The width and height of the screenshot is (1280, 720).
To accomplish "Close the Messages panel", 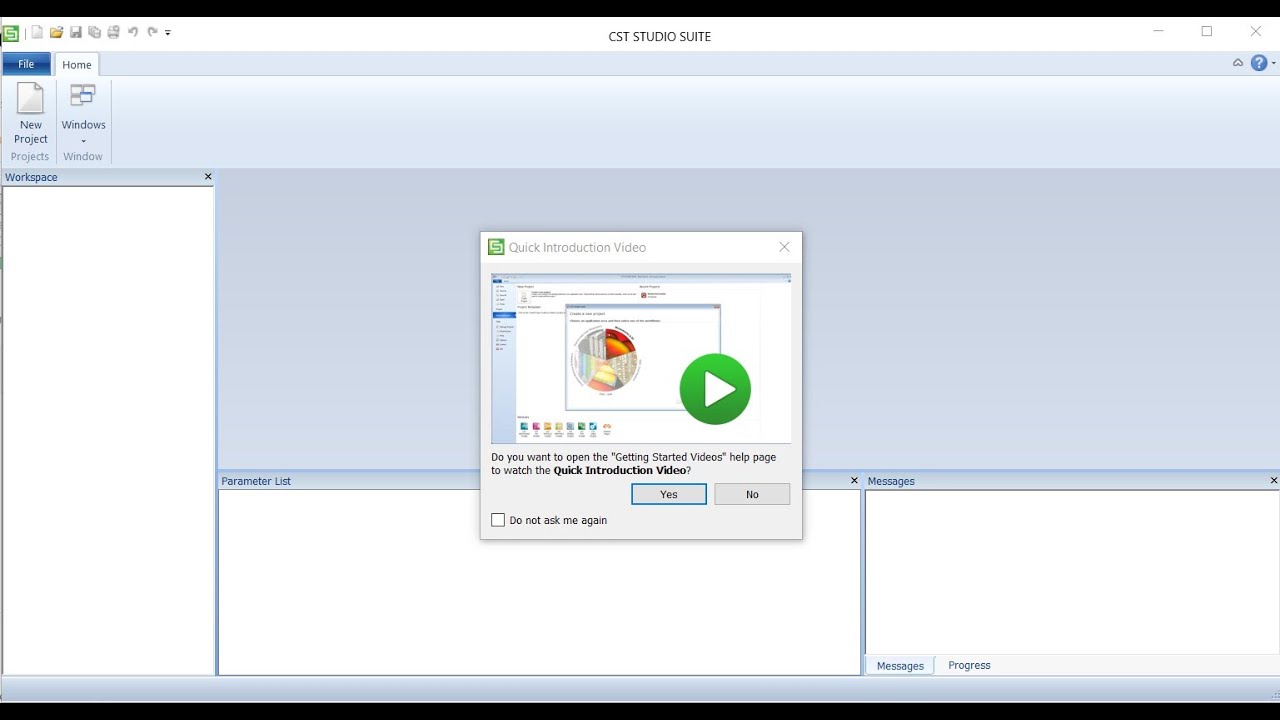I will pyautogui.click(x=1273, y=481).
